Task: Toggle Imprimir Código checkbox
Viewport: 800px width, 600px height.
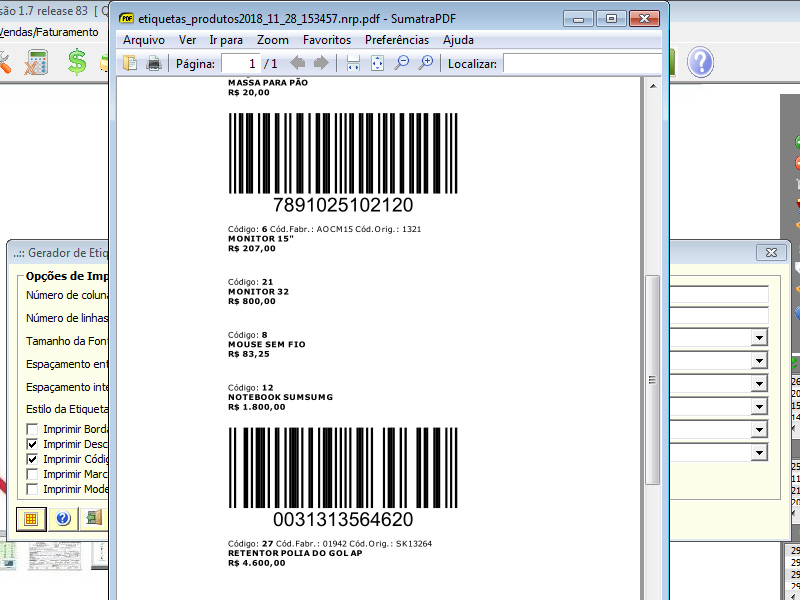Action: (x=32, y=459)
